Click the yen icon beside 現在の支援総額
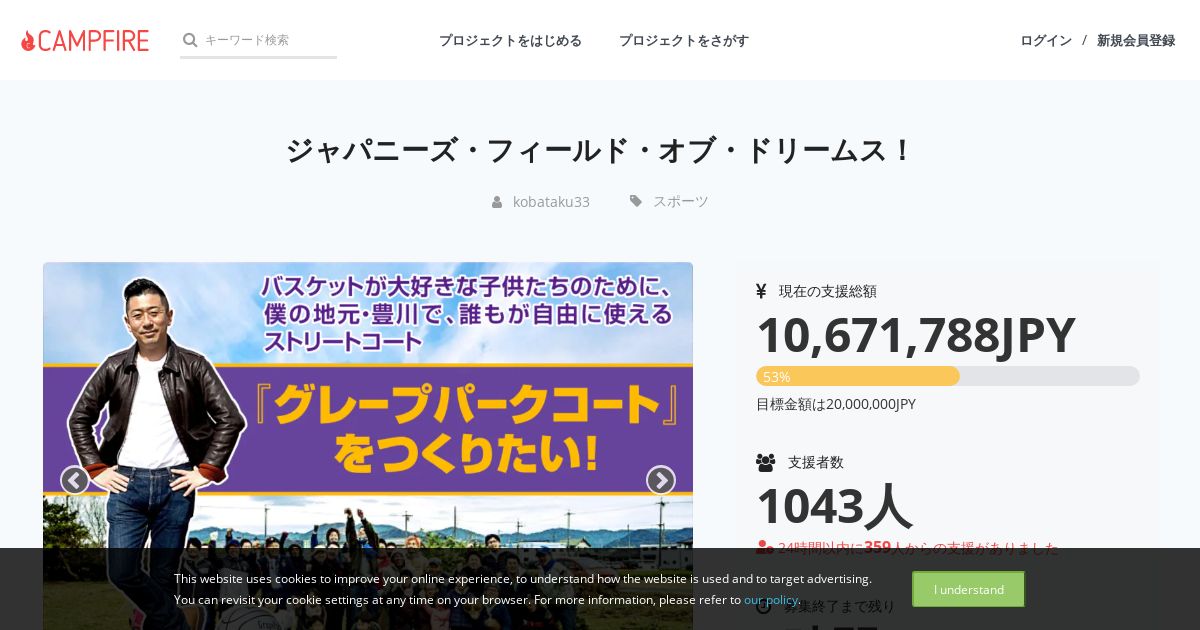The height and width of the screenshot is (630, 1200). (x=761, y=291)
